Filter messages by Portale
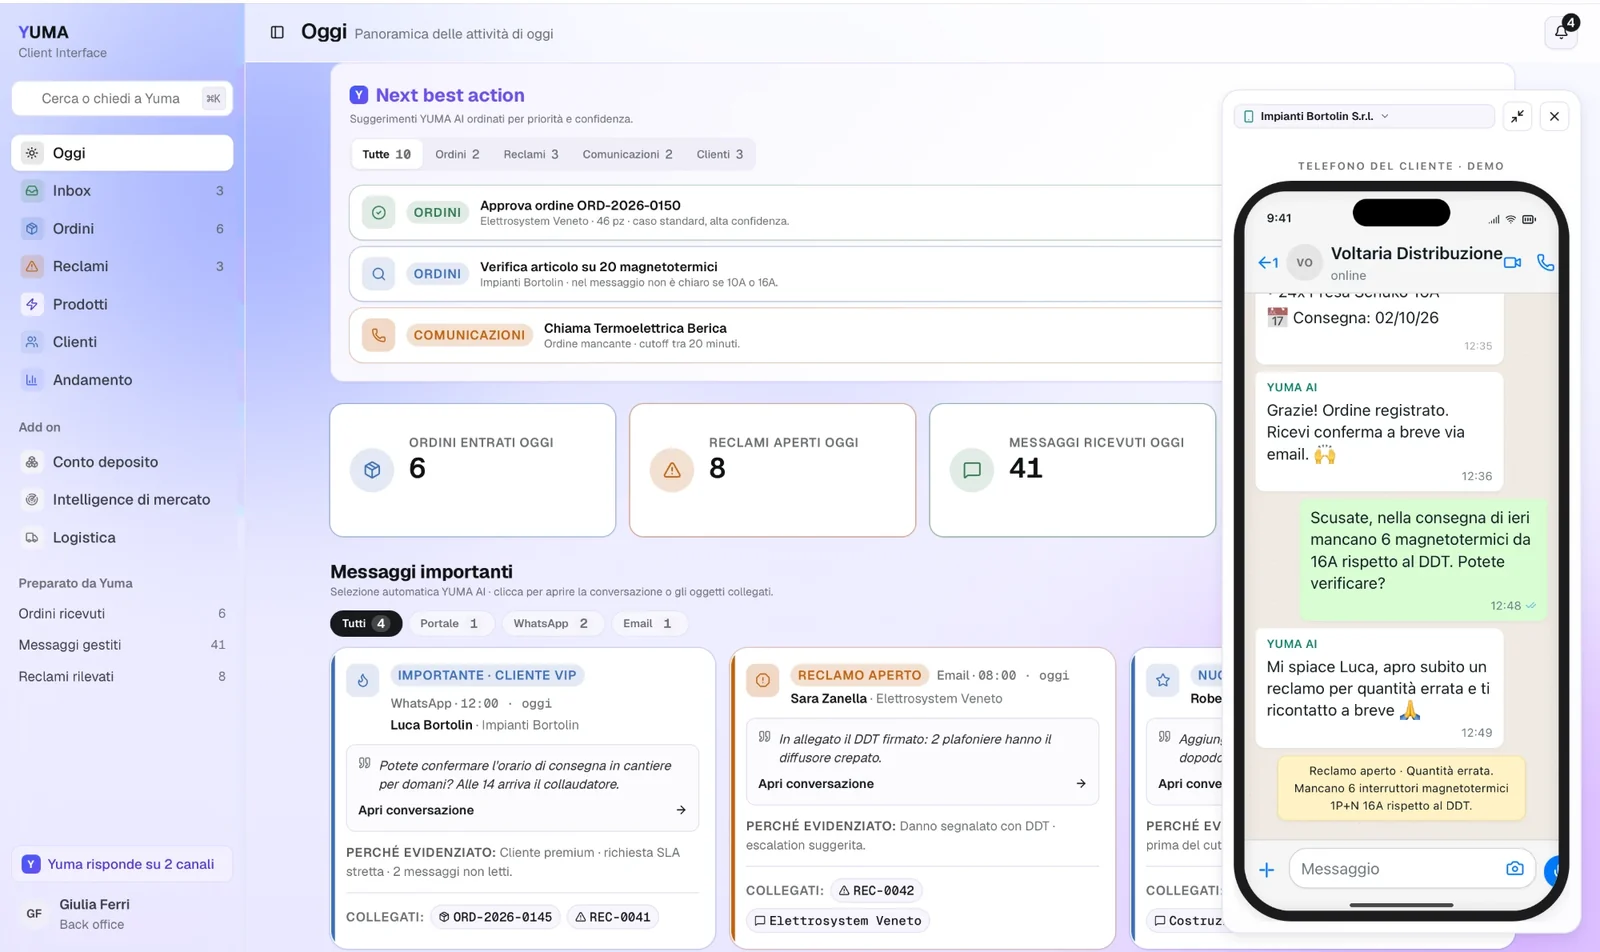The width and height of the screenshot is (1600, 952). pos(450,623)
